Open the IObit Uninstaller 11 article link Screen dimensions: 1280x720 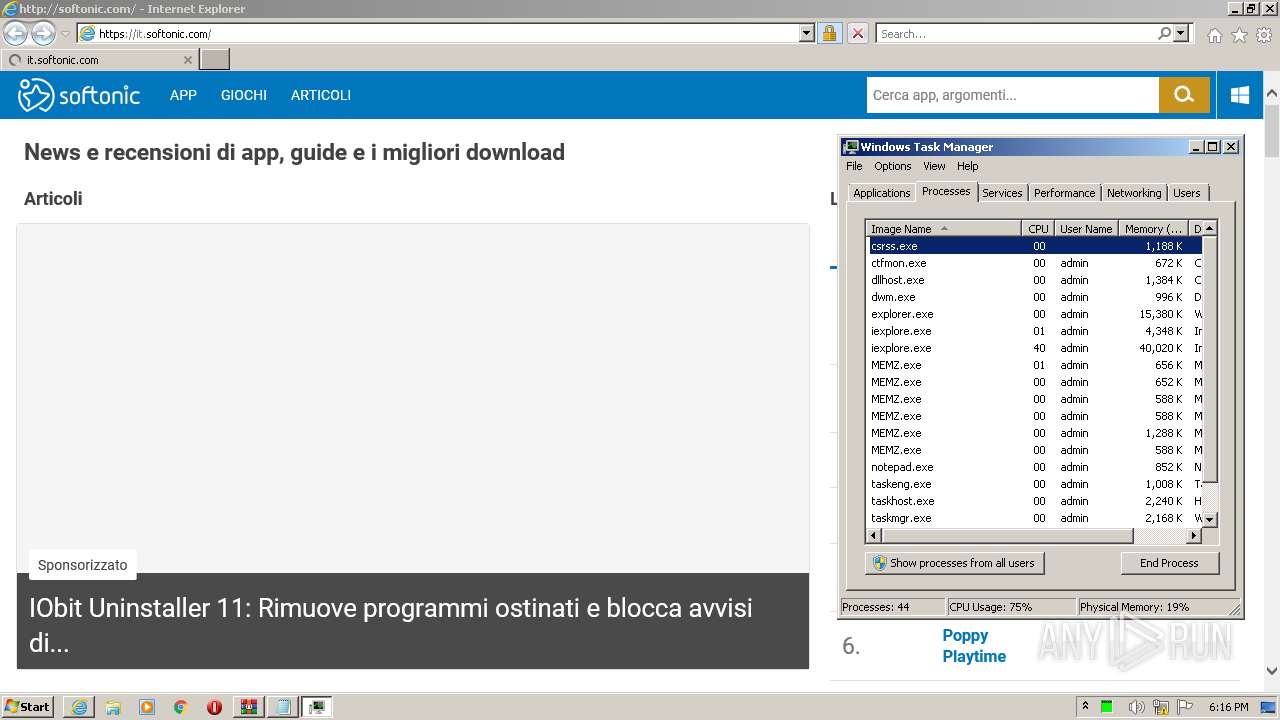pyautogui.click(x=390, y=625)
